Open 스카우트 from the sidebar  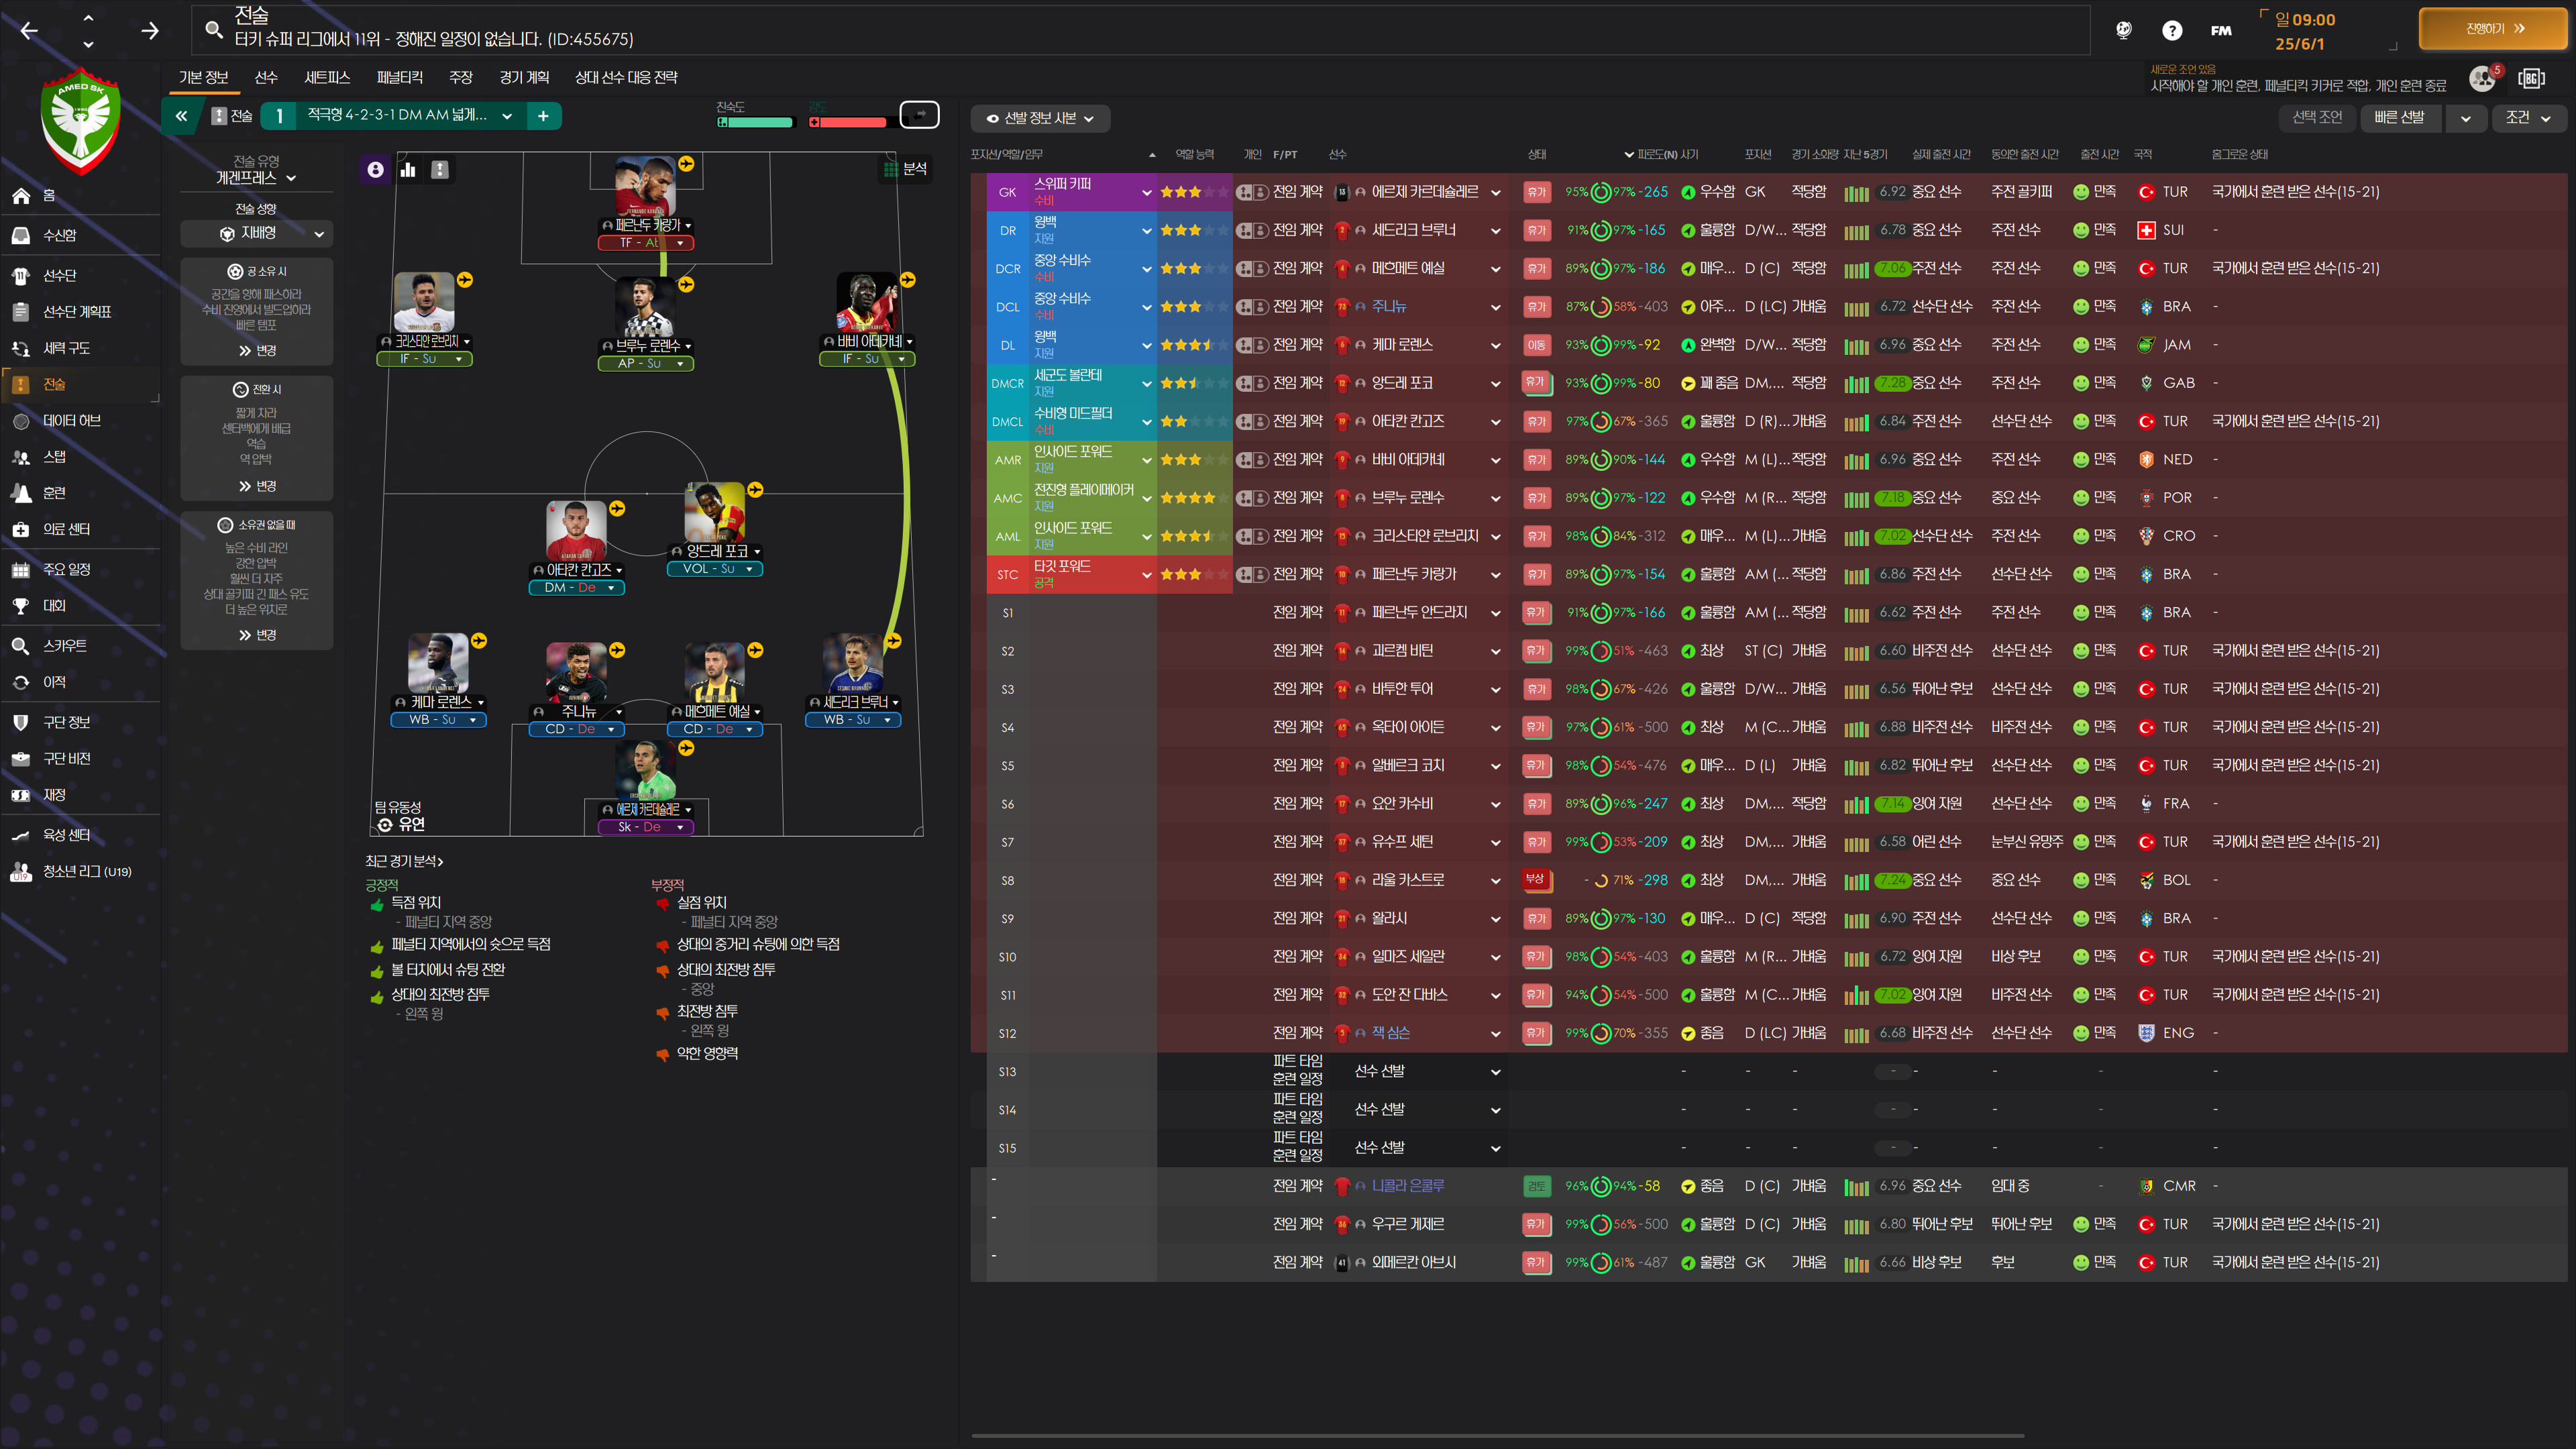[x=64, y=646]
